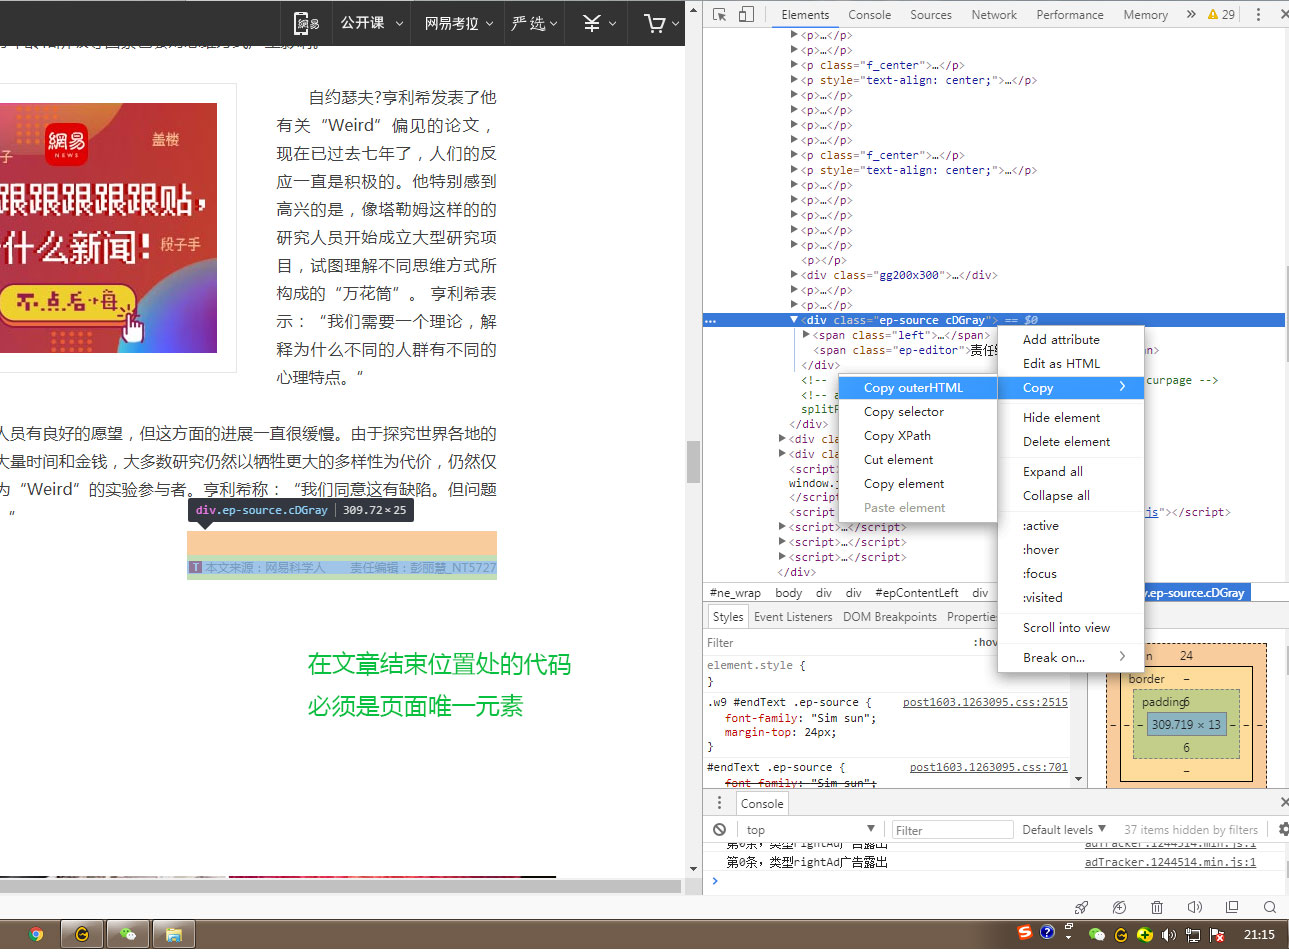1289x952 pixels.
Task: Activate the inspect element picker icon
Action: [x=720, y=14]
